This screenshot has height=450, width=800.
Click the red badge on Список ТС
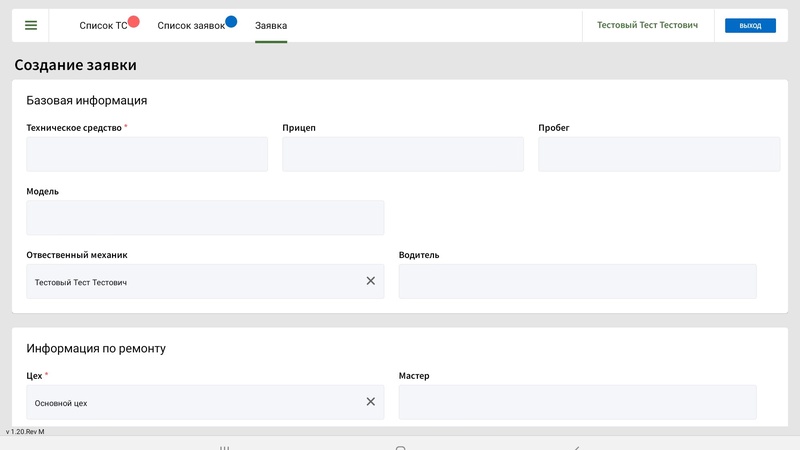coord(134,21)
